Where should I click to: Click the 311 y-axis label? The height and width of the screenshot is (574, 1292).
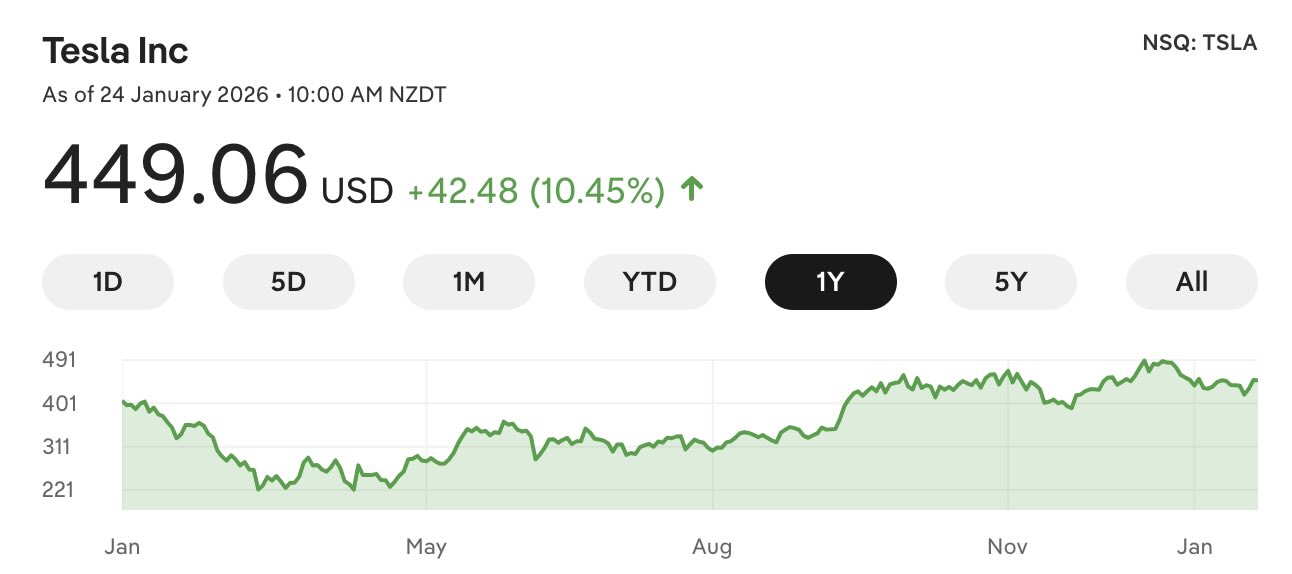59,447
